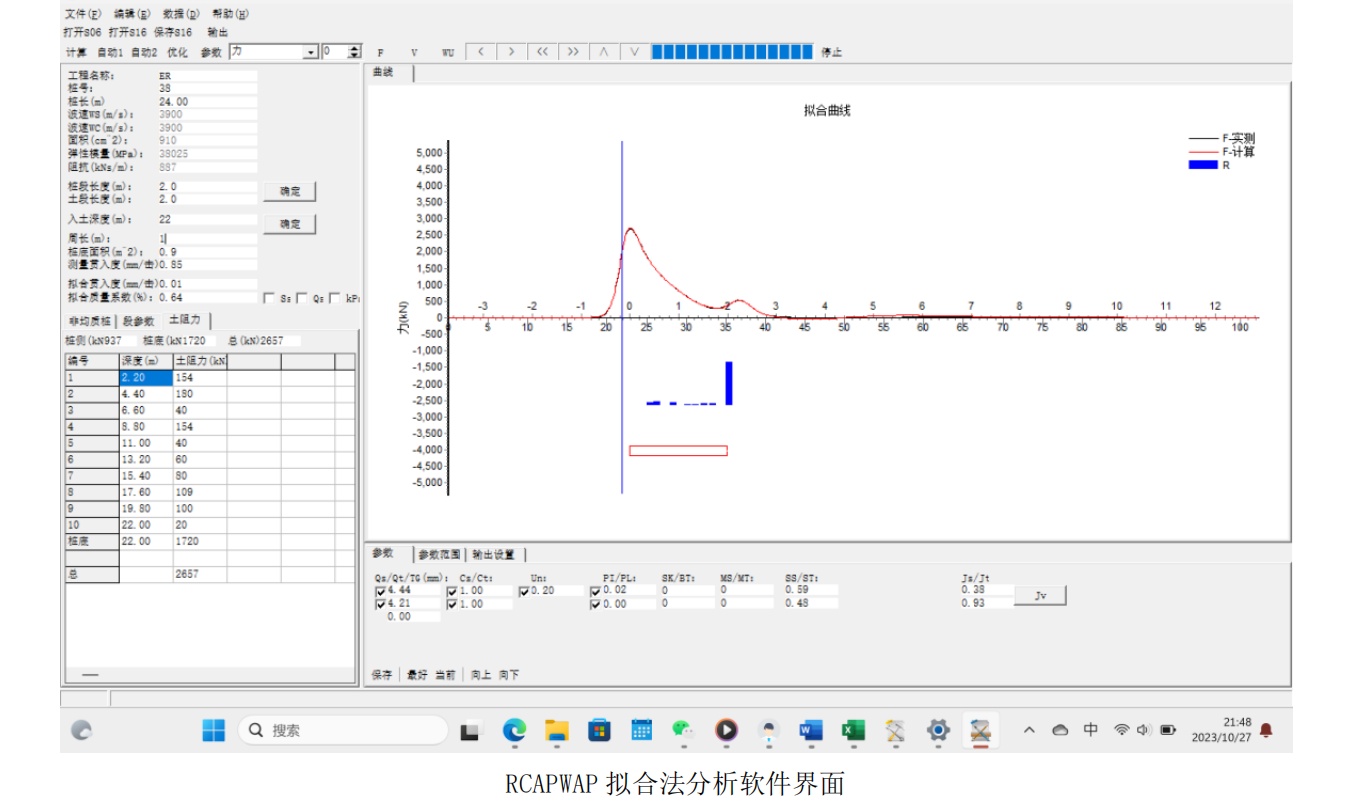Toggle the Ss checkbox
Viewport: 1356px width, 801px height.
(268, 298)
